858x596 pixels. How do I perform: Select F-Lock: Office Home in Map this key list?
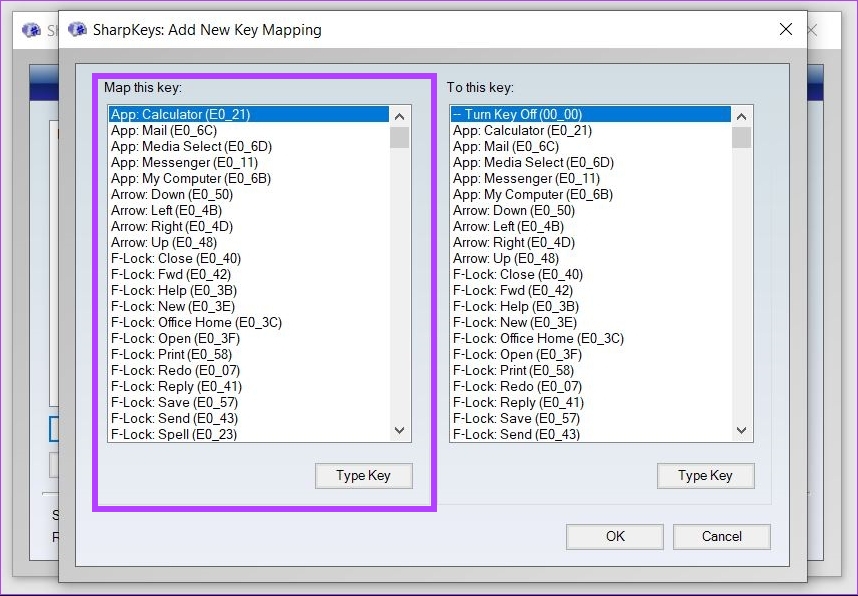pyautogui.click(x=249, y=322)
